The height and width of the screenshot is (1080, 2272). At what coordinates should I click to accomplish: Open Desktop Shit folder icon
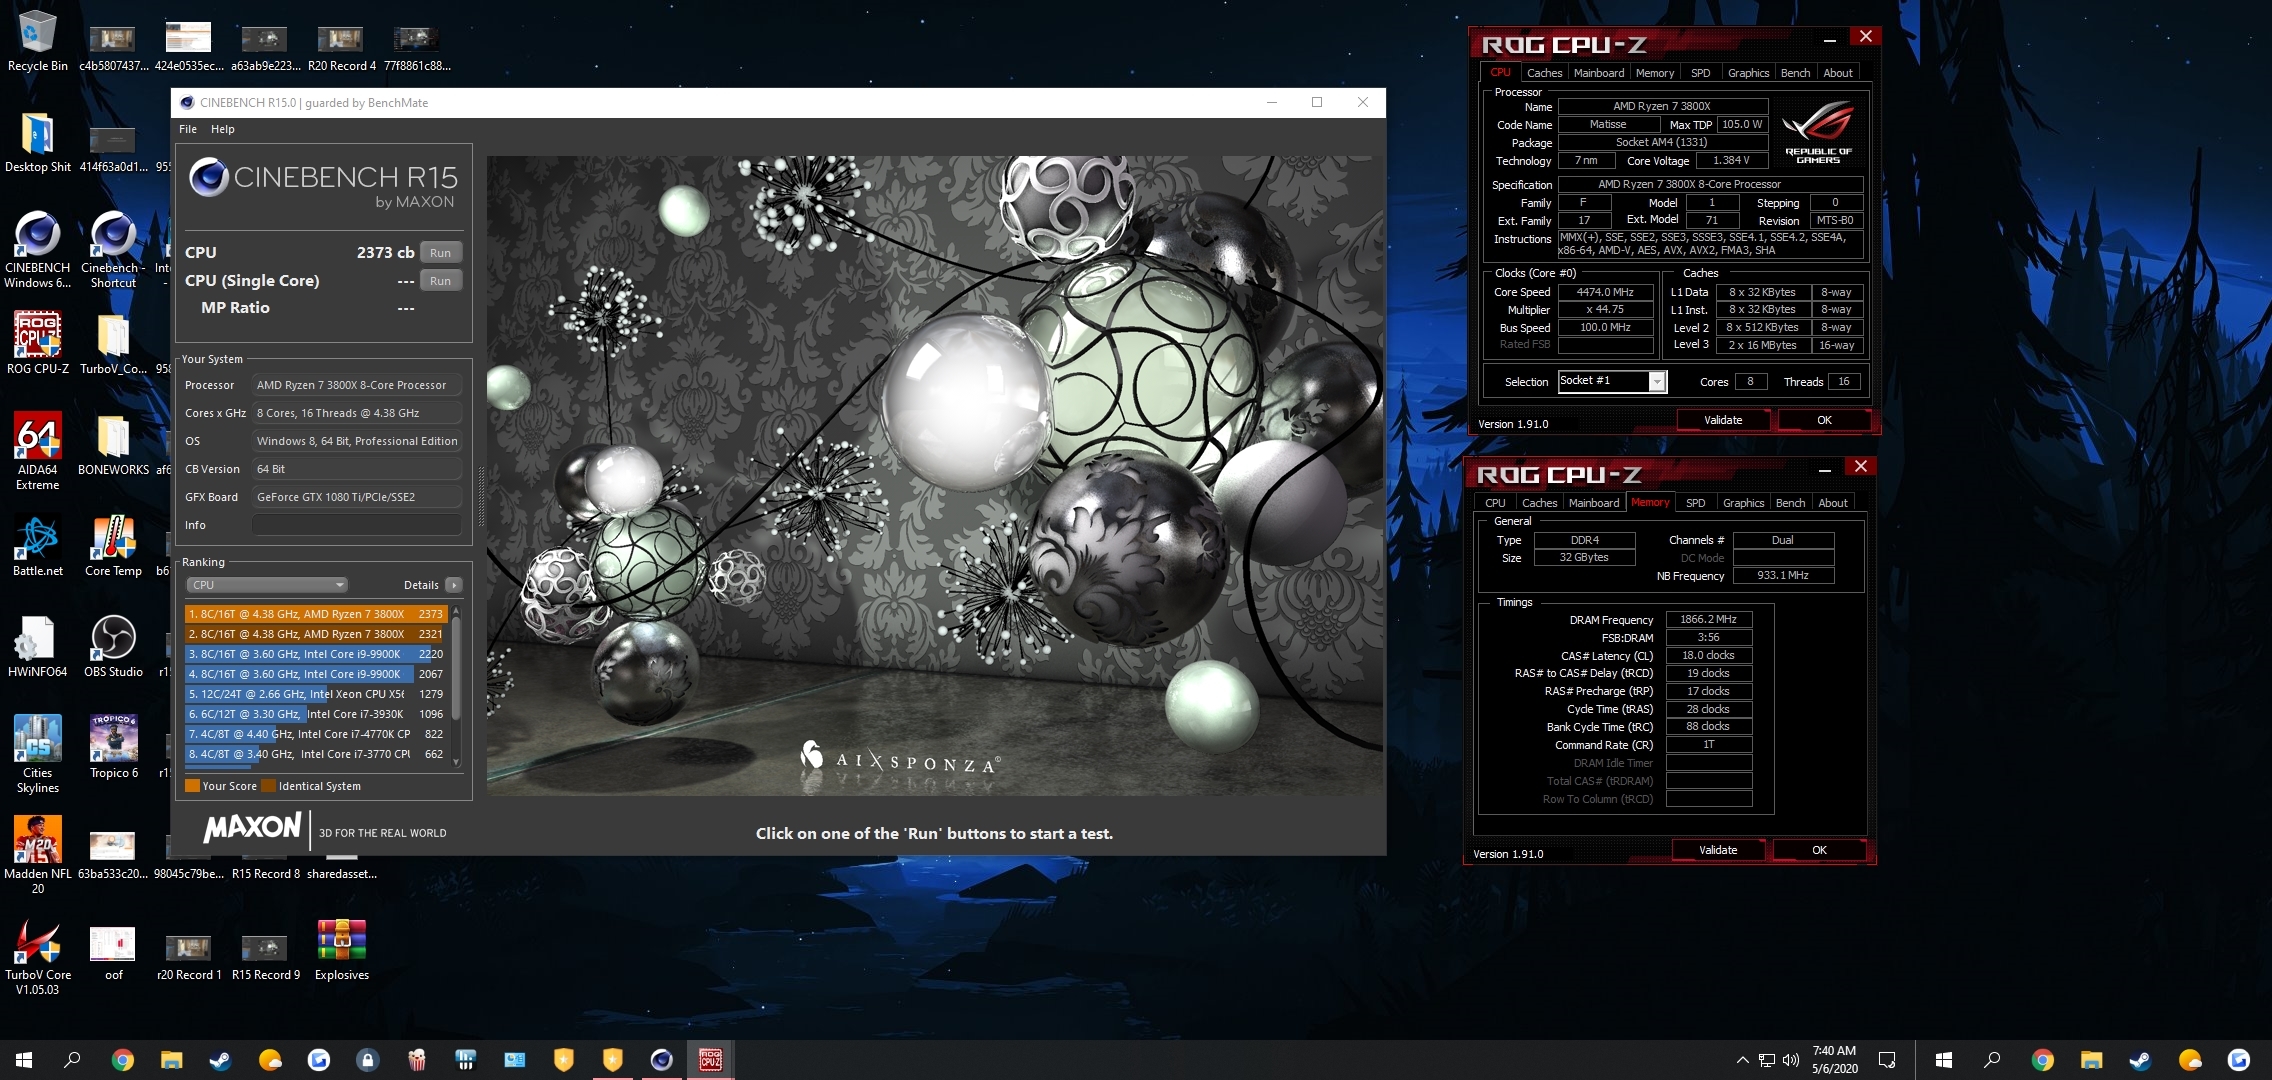click(x=37, y=141)
